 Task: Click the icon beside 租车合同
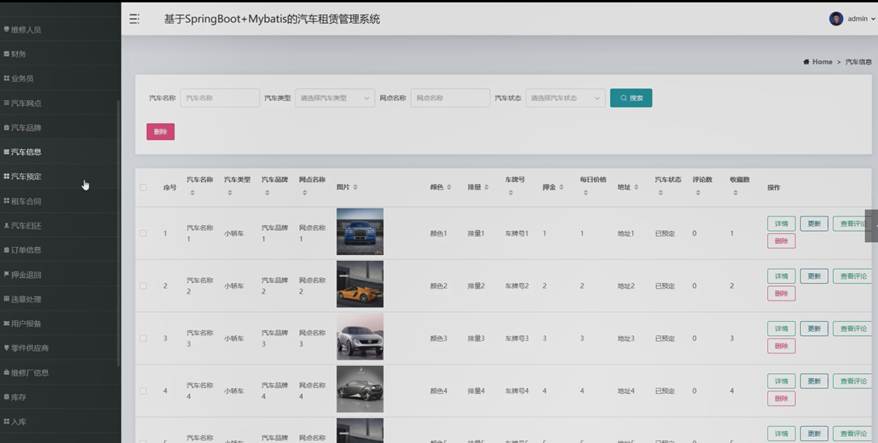click(x=6, y=201)
